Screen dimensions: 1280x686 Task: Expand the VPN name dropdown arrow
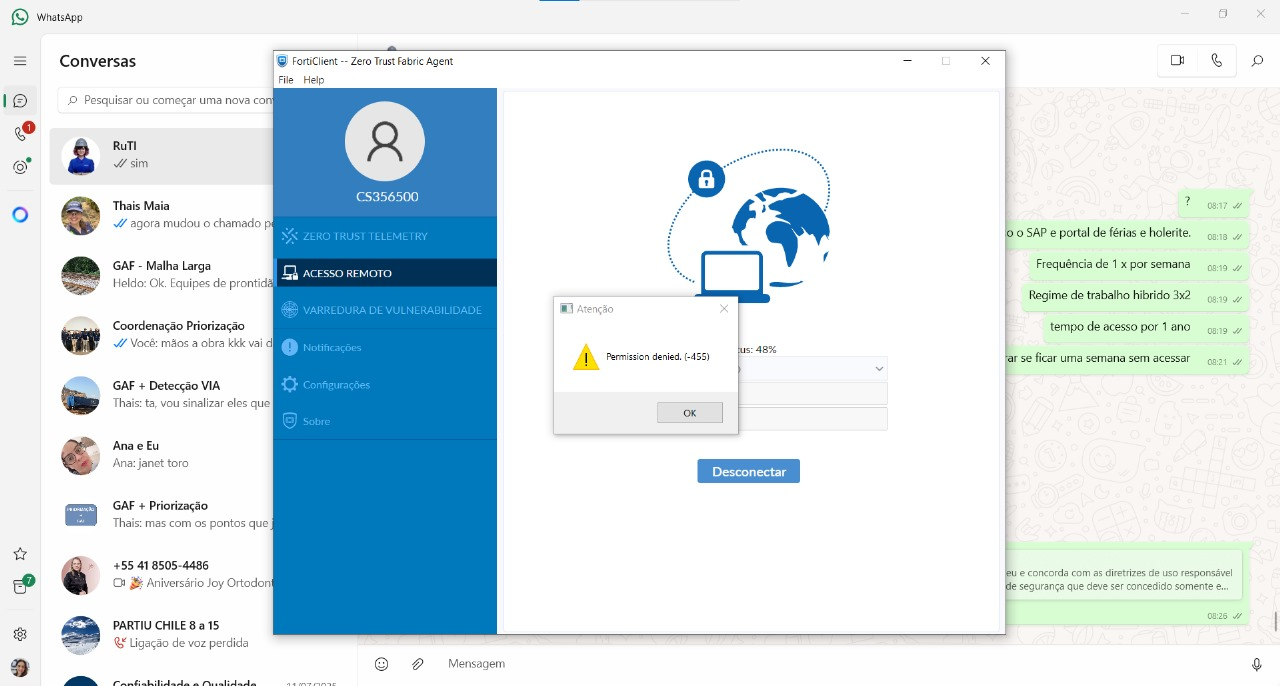[878, 369]
